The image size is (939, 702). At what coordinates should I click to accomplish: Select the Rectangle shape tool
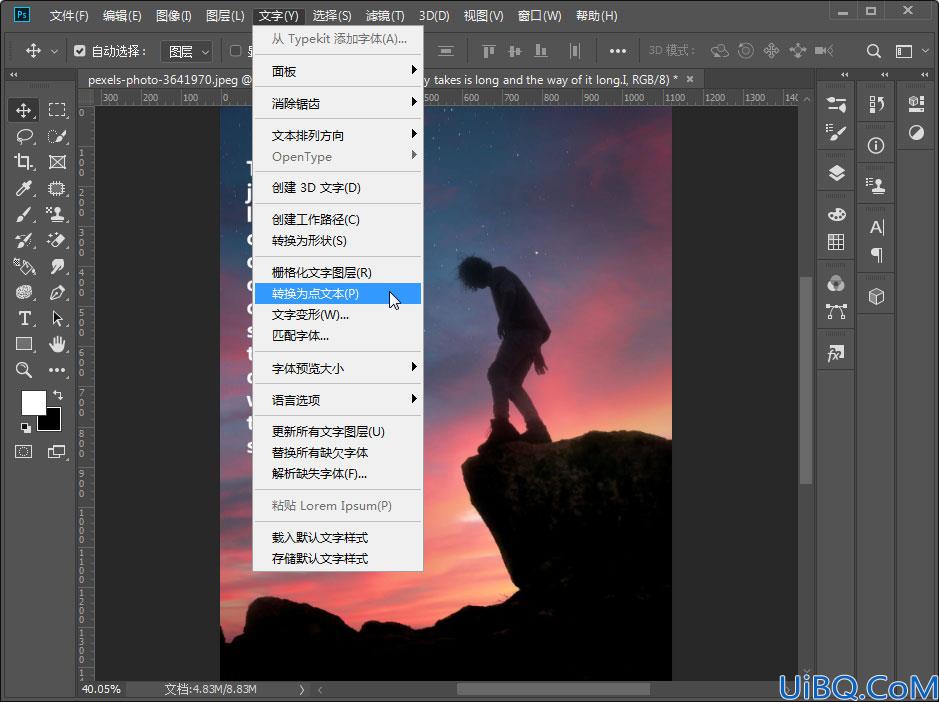point(23,344)
